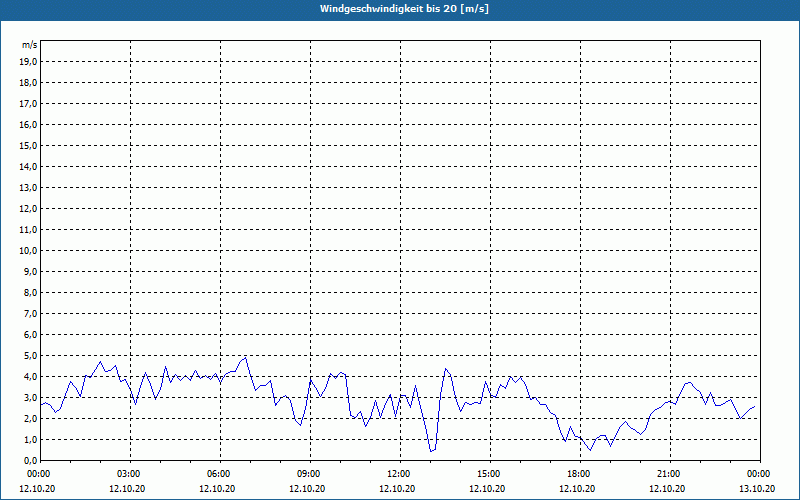Select the "12.10.20" date beneath 15:00
Image resolution: width=800 pixels, height=500 pixels.
pyautogui.click(x=487, y=488)
